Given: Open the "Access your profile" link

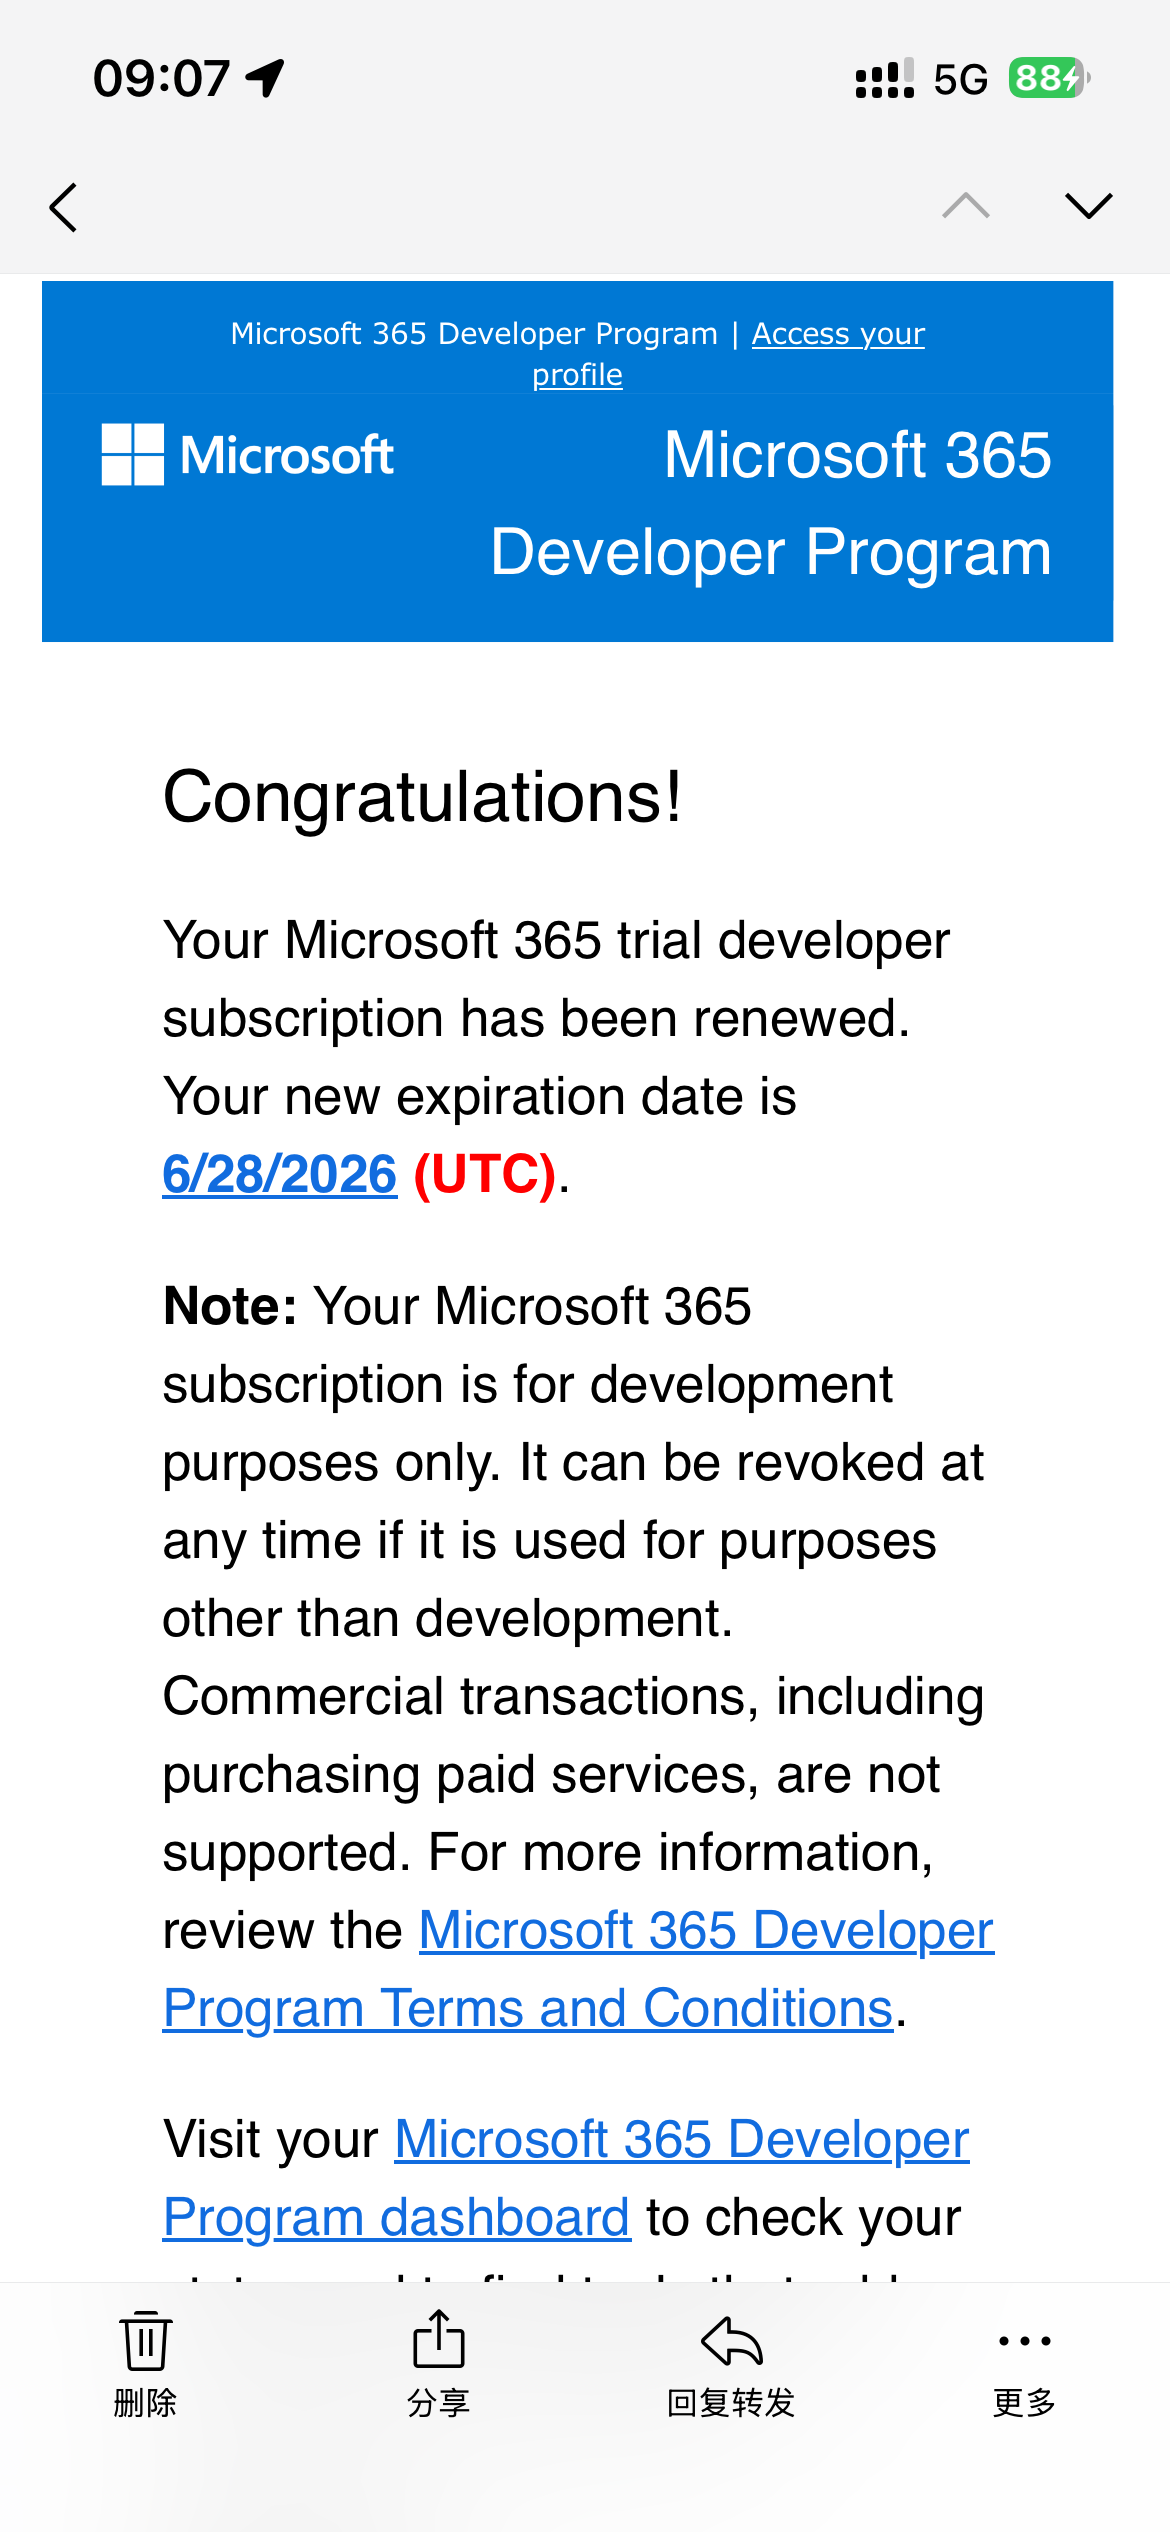Looking at the screenshot, I should 837,334.
